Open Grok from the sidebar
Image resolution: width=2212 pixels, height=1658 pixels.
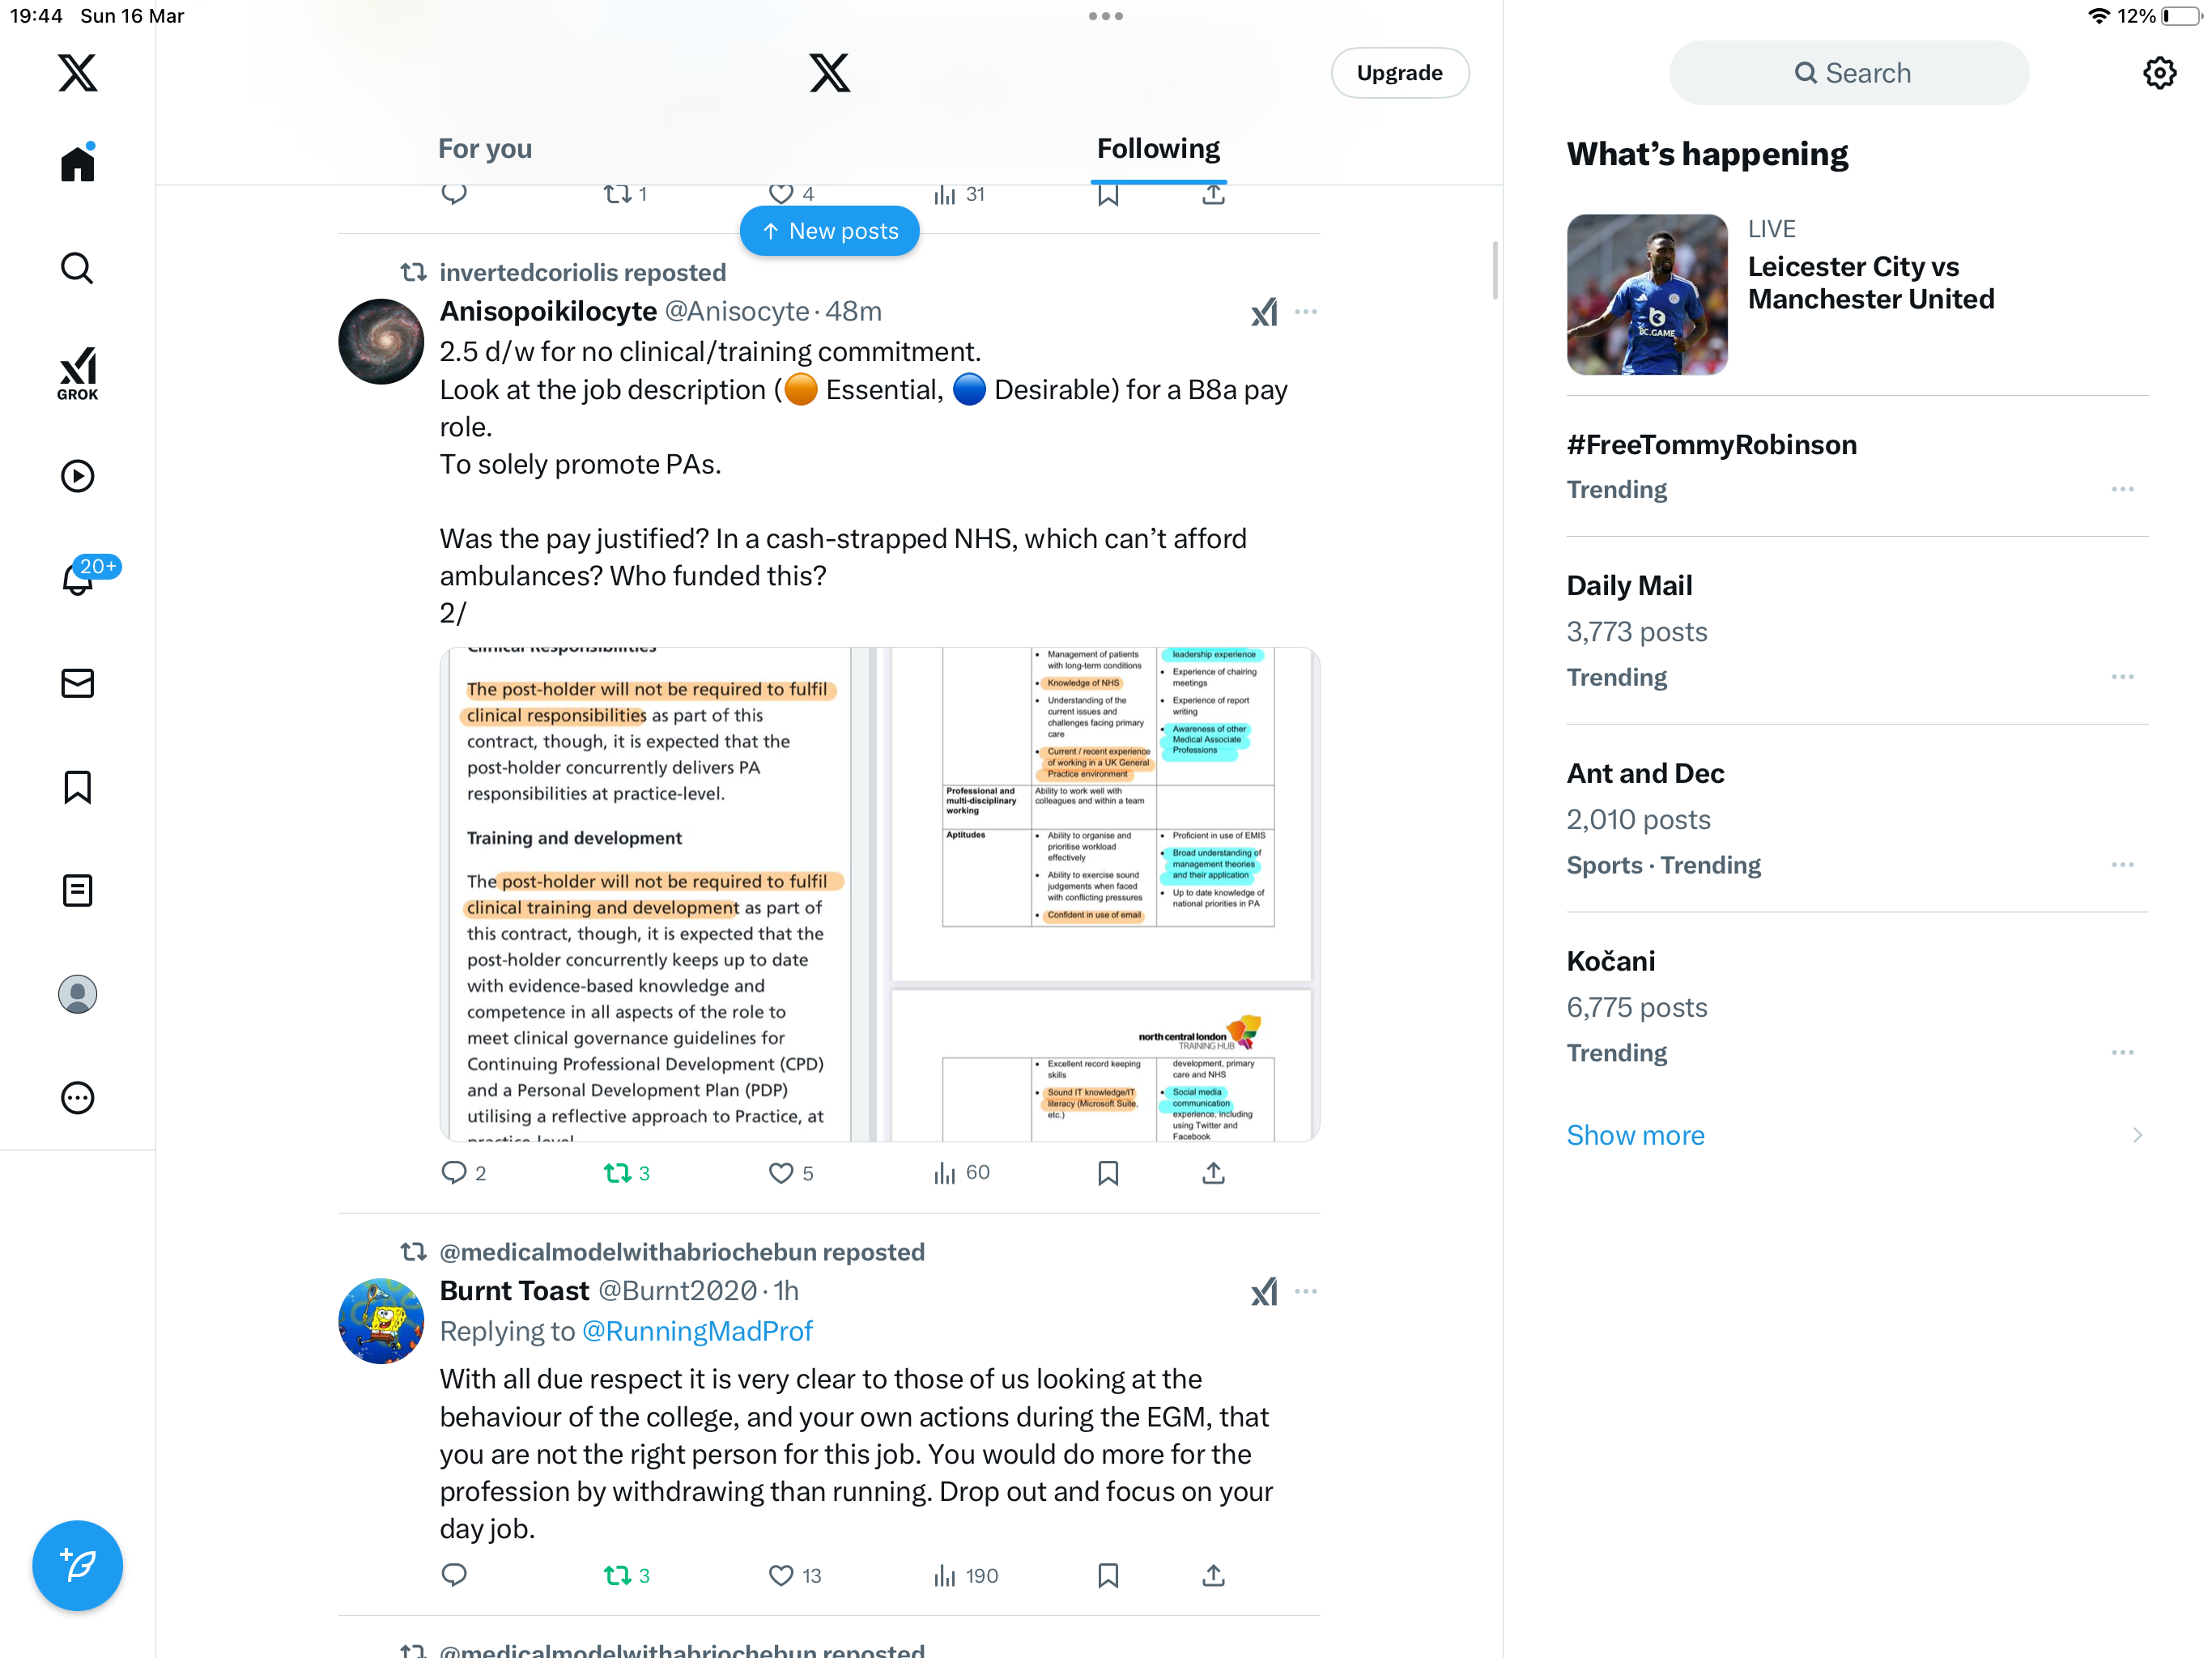pos(77,373)
